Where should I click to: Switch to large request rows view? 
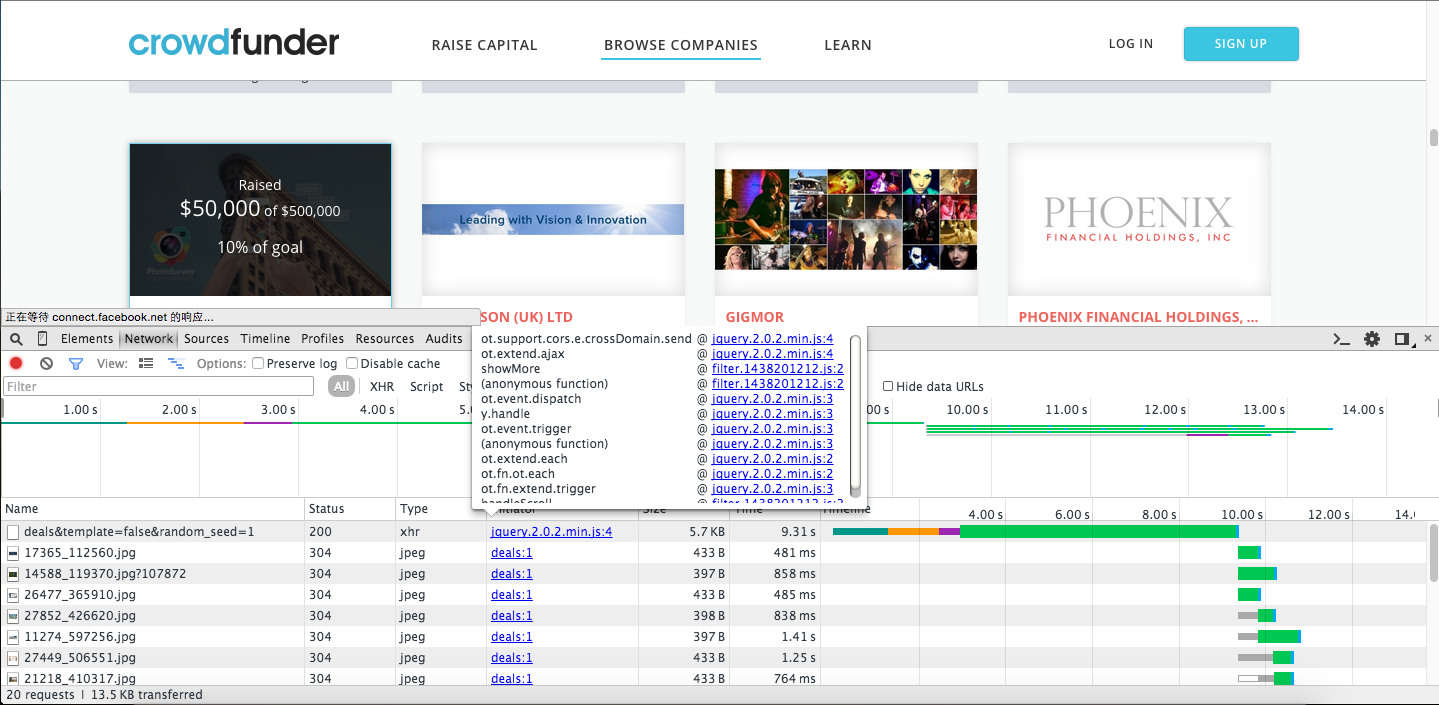pos(146,363)
